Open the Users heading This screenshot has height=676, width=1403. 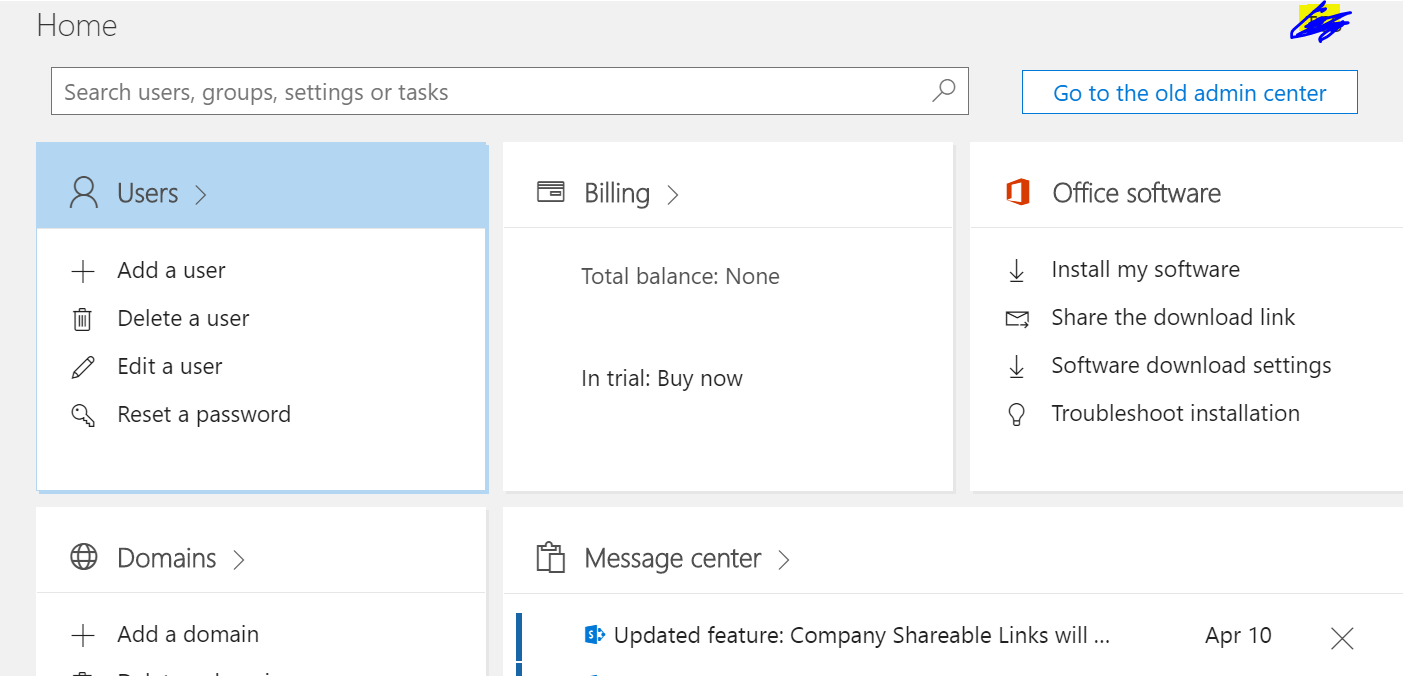coord(148,193)
